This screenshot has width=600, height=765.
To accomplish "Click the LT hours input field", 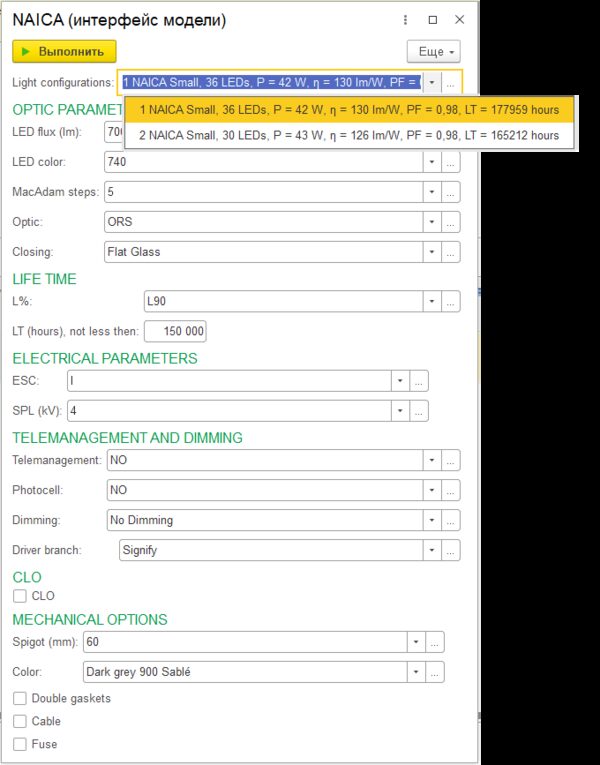I will 176,332.
